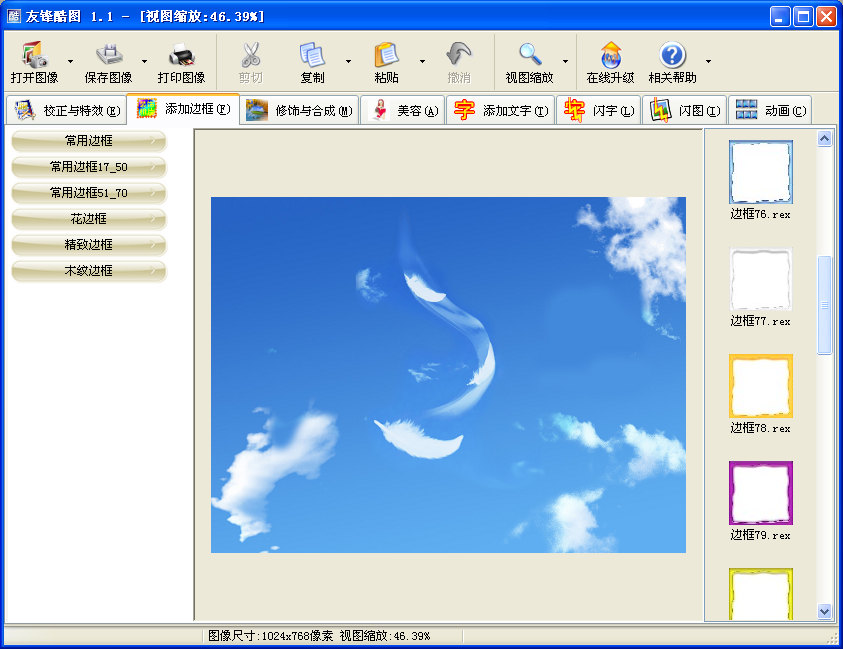Click the View Zoom (视图缩放) magnifier icon
Viewport: 843px width, 649px height.
[x=529, y=55]
